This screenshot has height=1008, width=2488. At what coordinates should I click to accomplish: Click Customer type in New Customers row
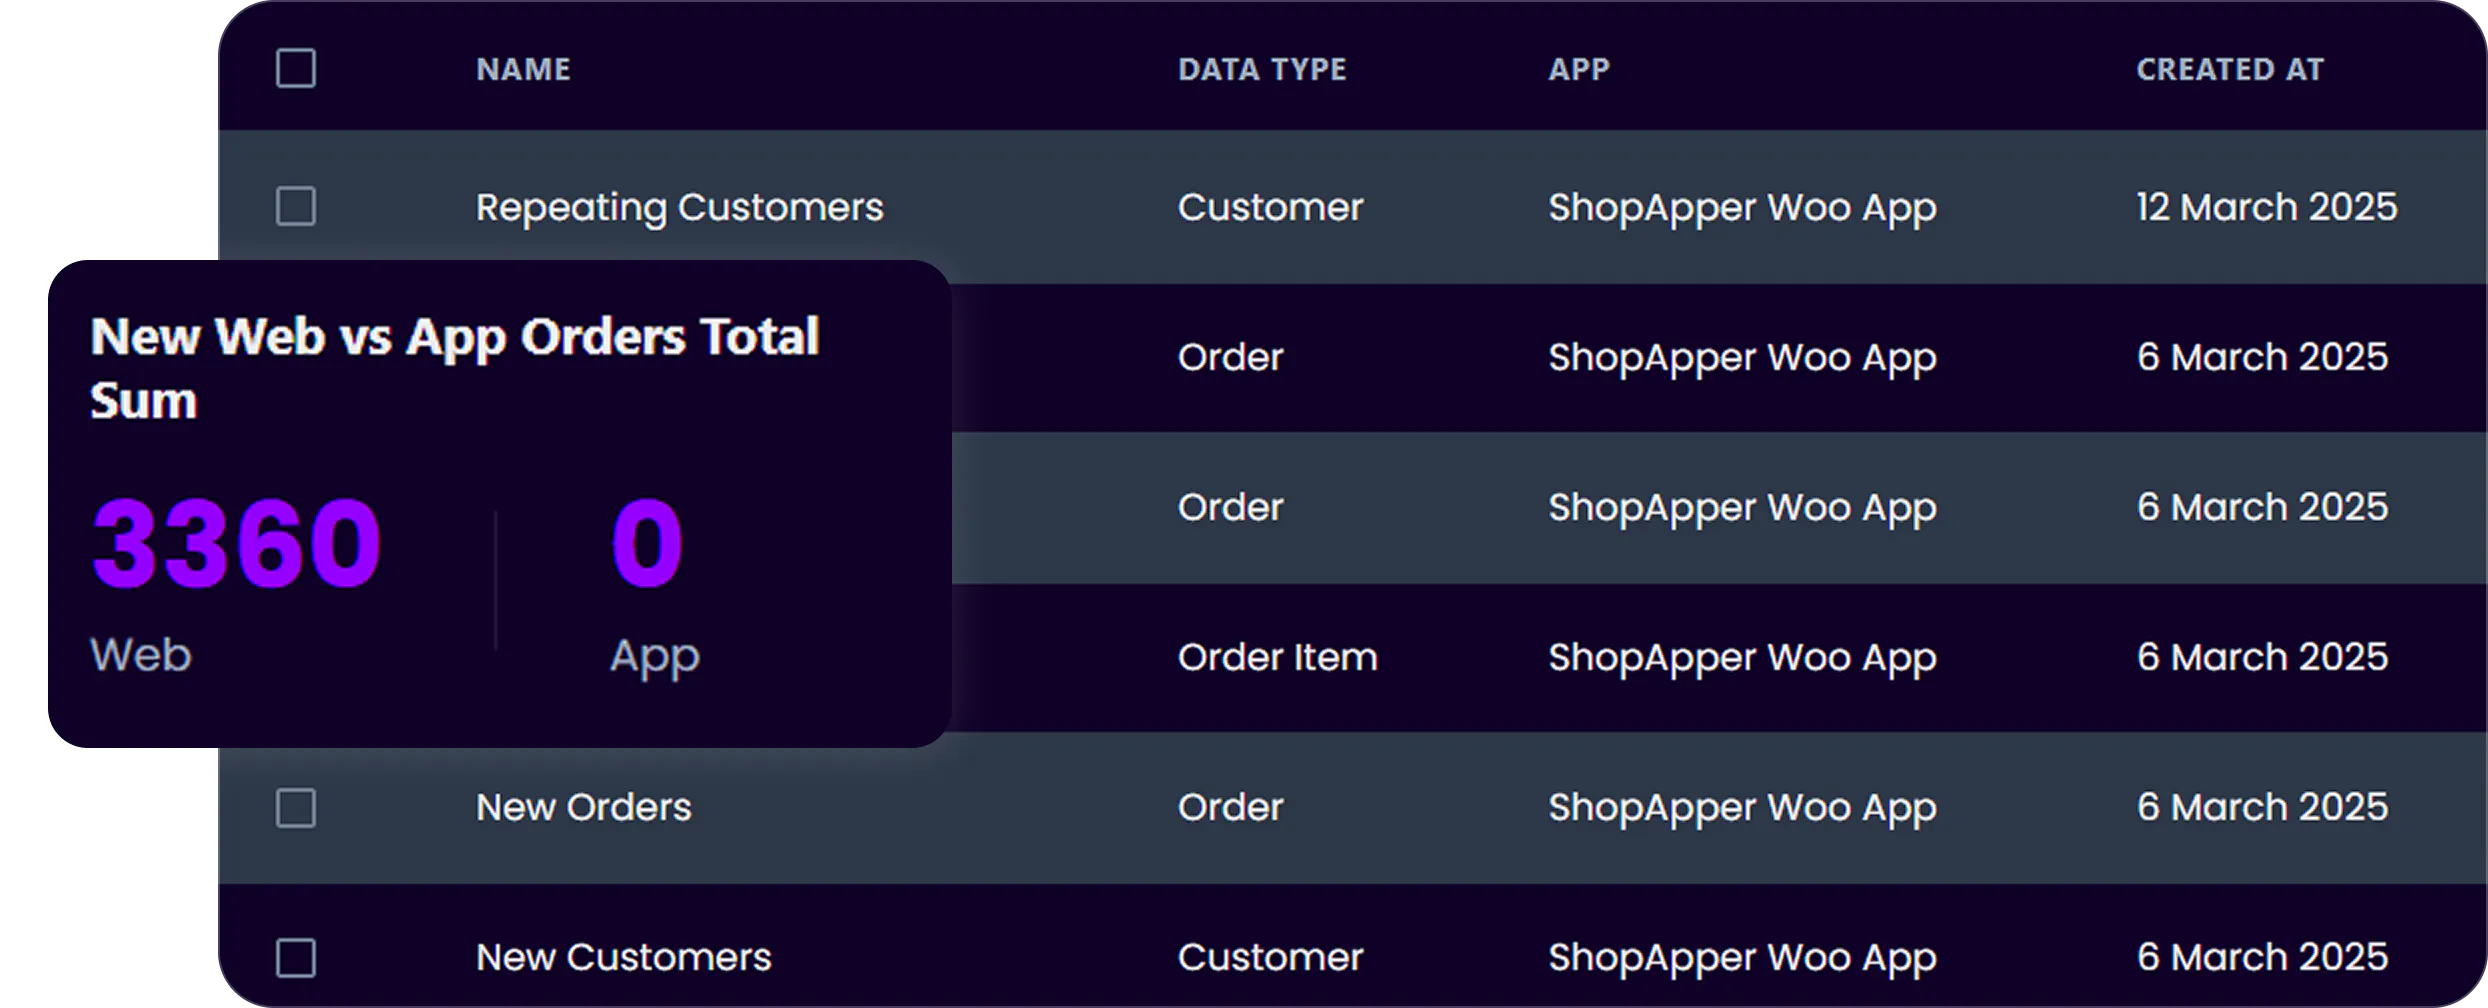tap(1270, 957)
